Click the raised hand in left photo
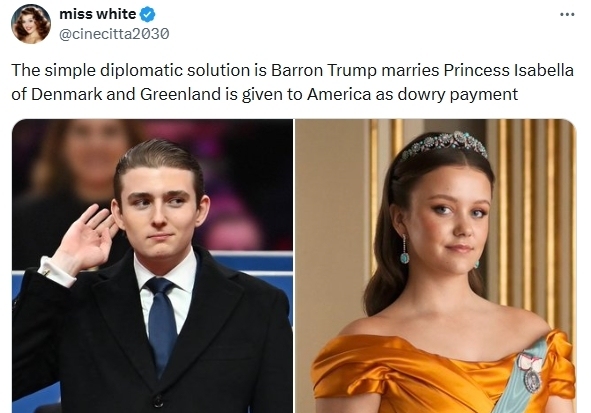Viewport: 591px width, 413px height. (86, 237)
